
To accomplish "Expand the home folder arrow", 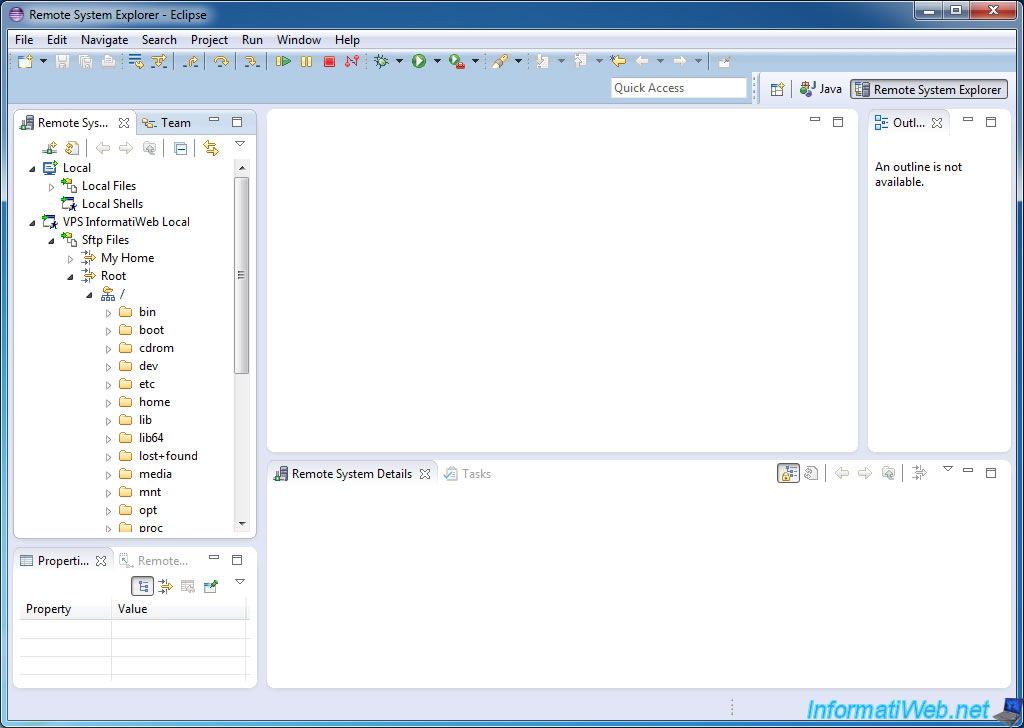I will click(108, 403).
